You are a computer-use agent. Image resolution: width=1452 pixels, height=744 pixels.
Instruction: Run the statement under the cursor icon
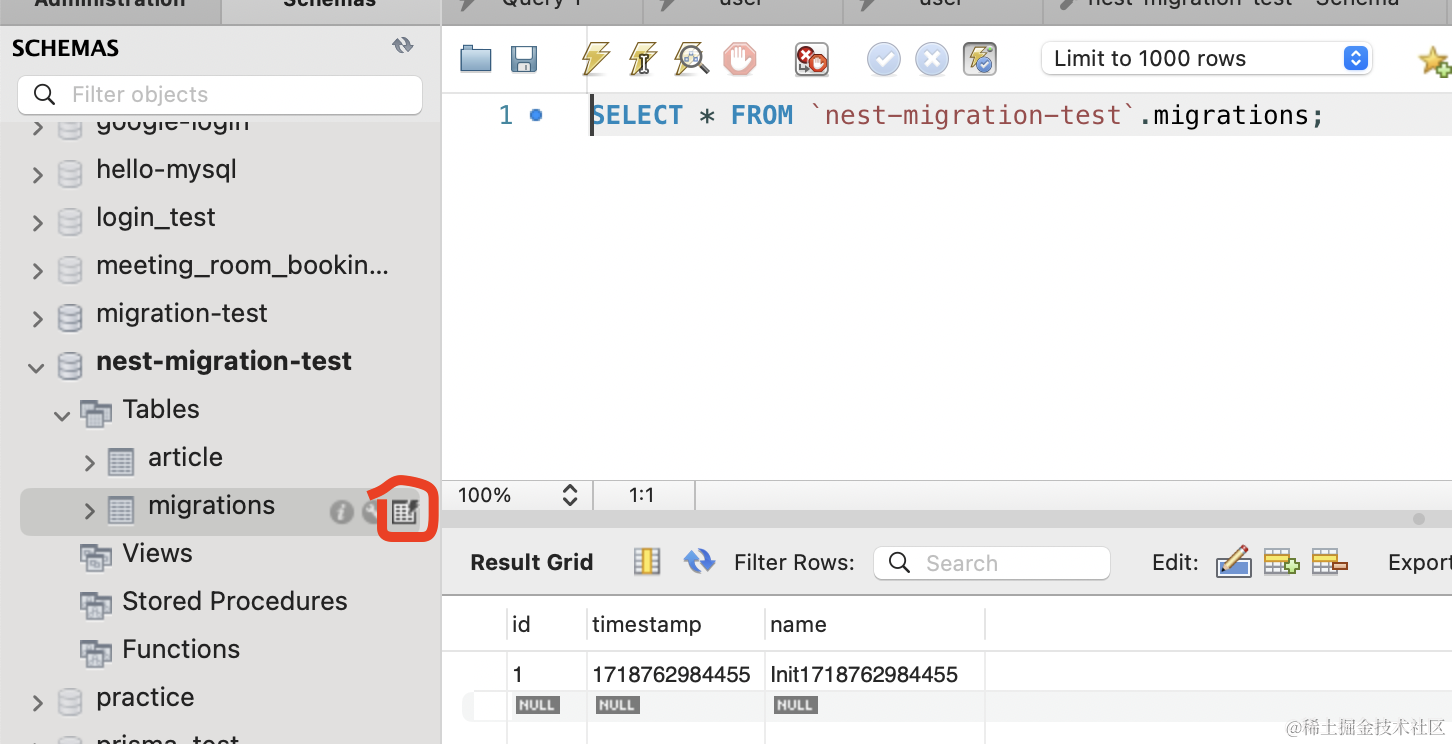click(x=643, y=59)
